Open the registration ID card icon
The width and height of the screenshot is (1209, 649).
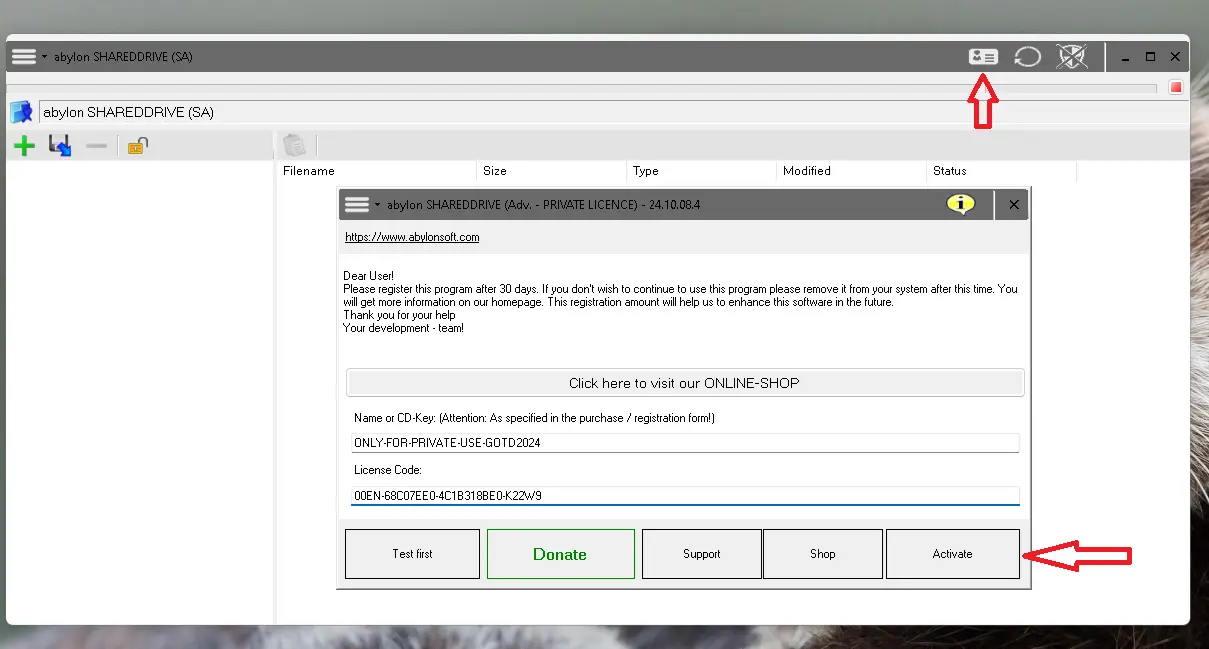point(983,57)
